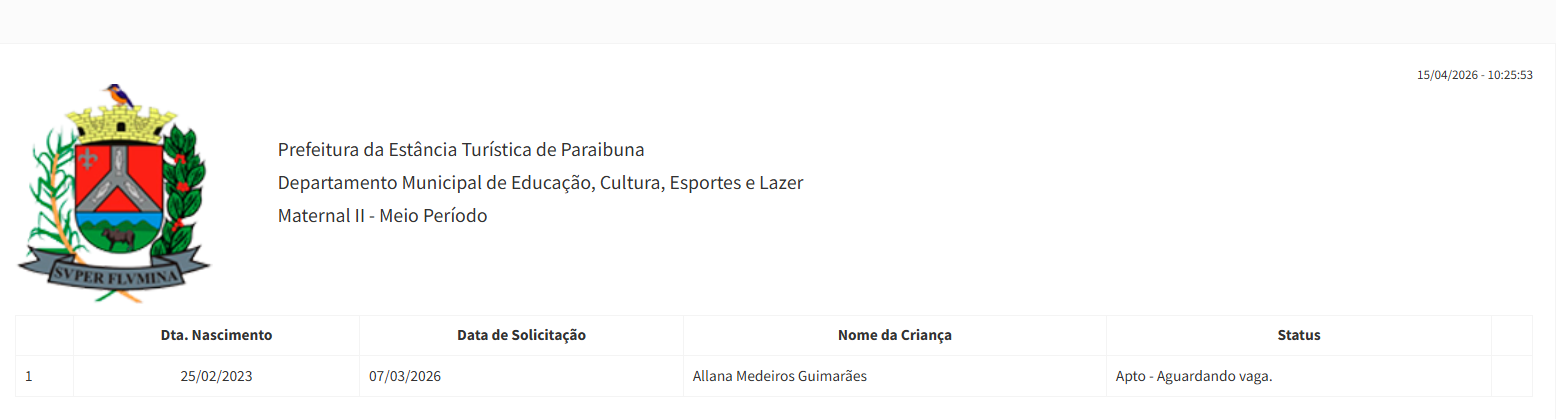Click the Maternal II - Meio Período title

382,215
